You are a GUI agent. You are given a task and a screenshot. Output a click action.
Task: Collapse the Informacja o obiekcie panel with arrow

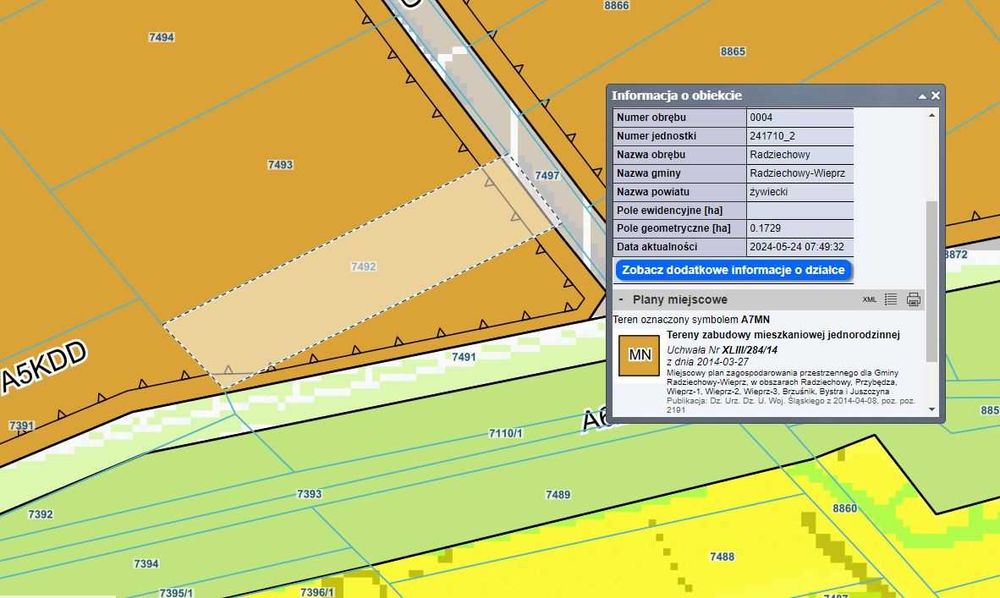(922, 96)
